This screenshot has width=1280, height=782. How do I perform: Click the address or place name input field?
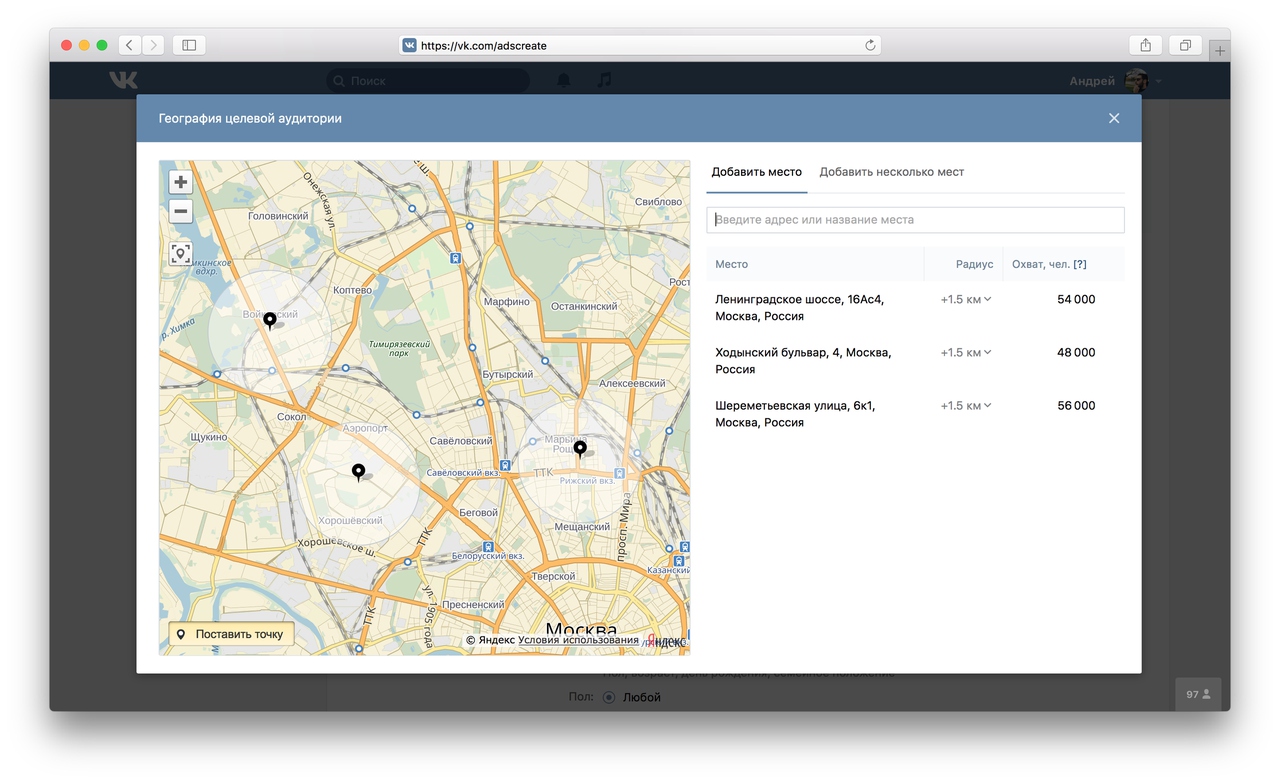(x=915, y=220)
